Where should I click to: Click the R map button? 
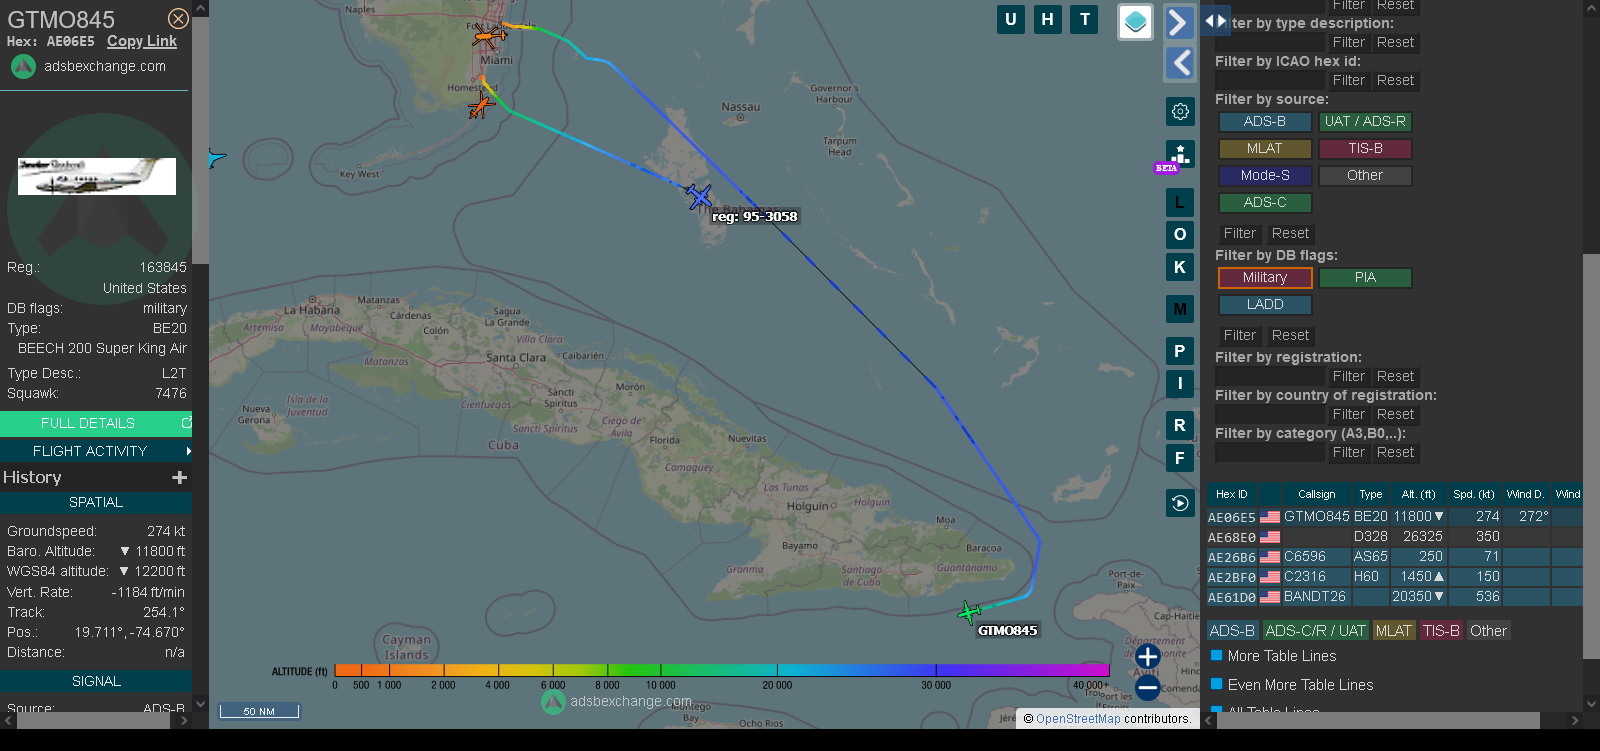pyautogui.click(x=1180, y=425)
